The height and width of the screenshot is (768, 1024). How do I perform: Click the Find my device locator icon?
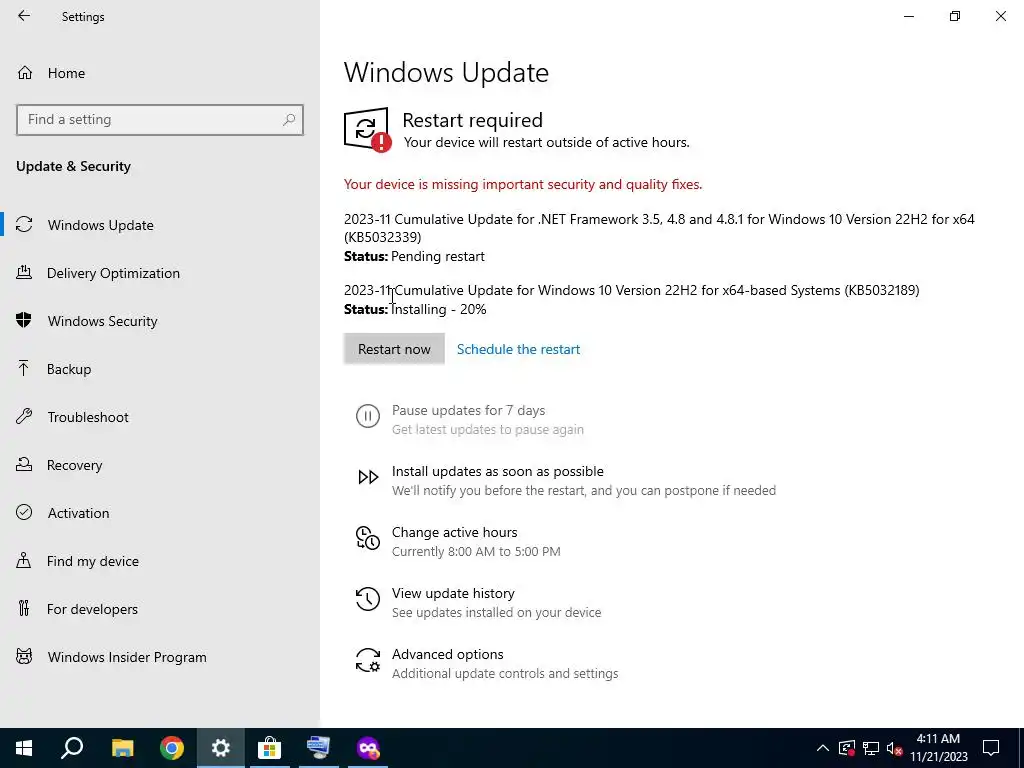tap(24, 560)
